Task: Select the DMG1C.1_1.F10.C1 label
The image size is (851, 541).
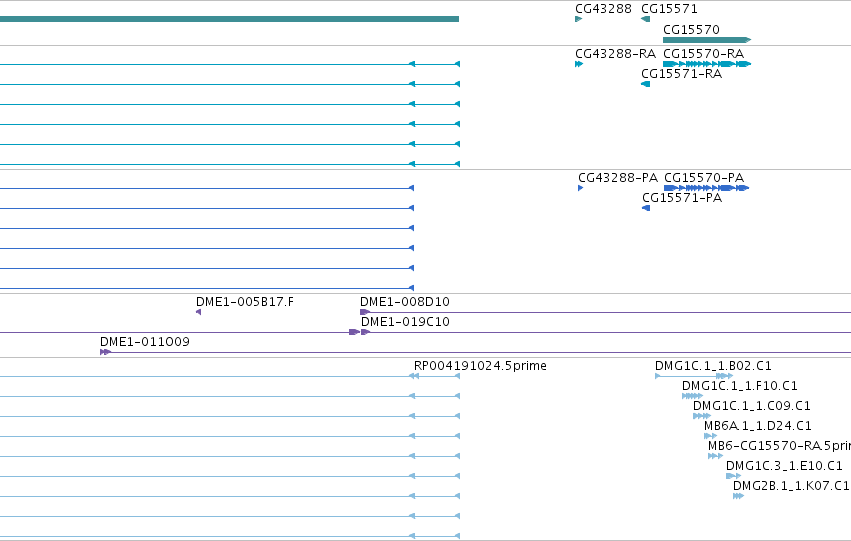Action: click(740, 386)
